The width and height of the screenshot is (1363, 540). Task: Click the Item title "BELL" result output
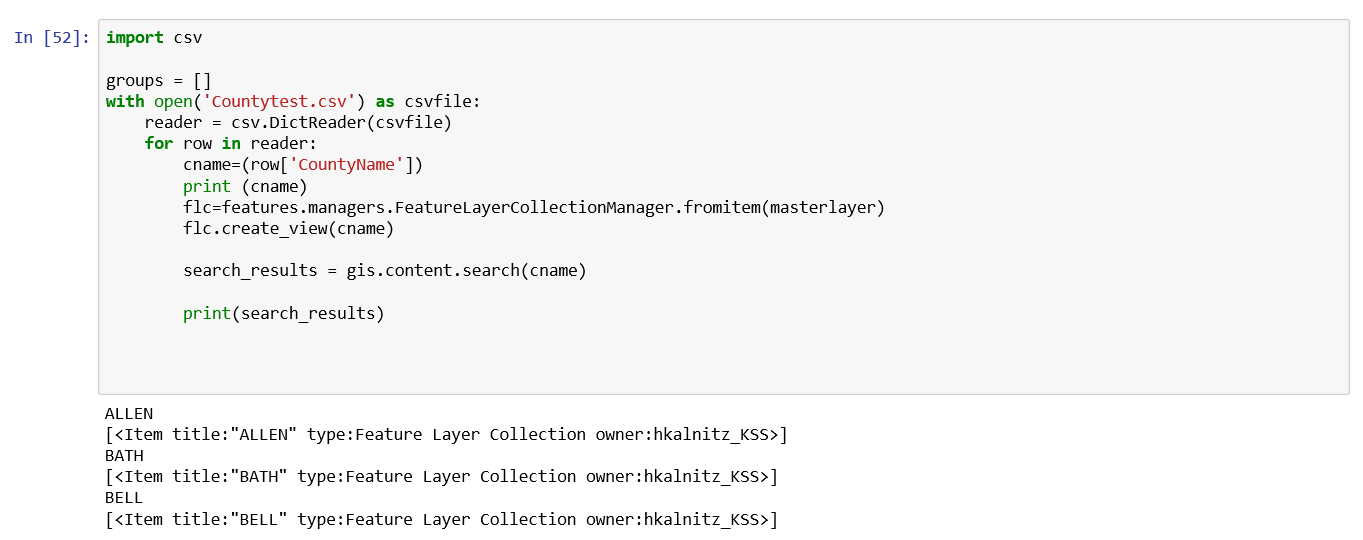(441, 520)
